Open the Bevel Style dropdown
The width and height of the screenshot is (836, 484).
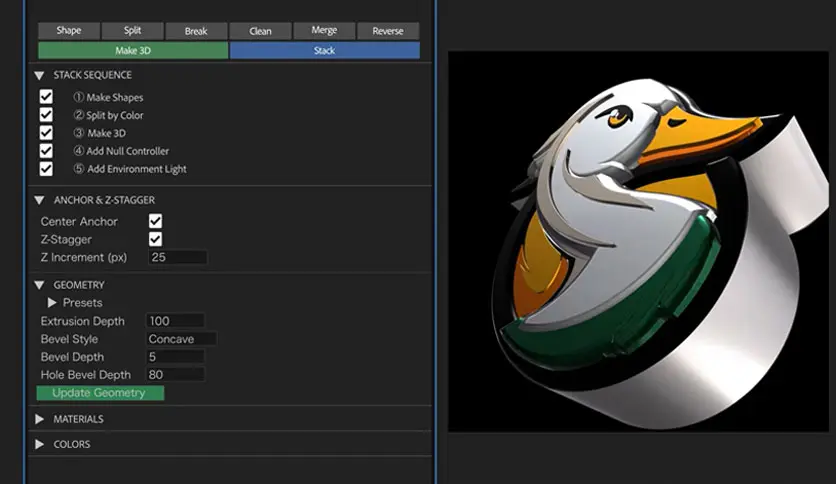[x=181, y=338]
